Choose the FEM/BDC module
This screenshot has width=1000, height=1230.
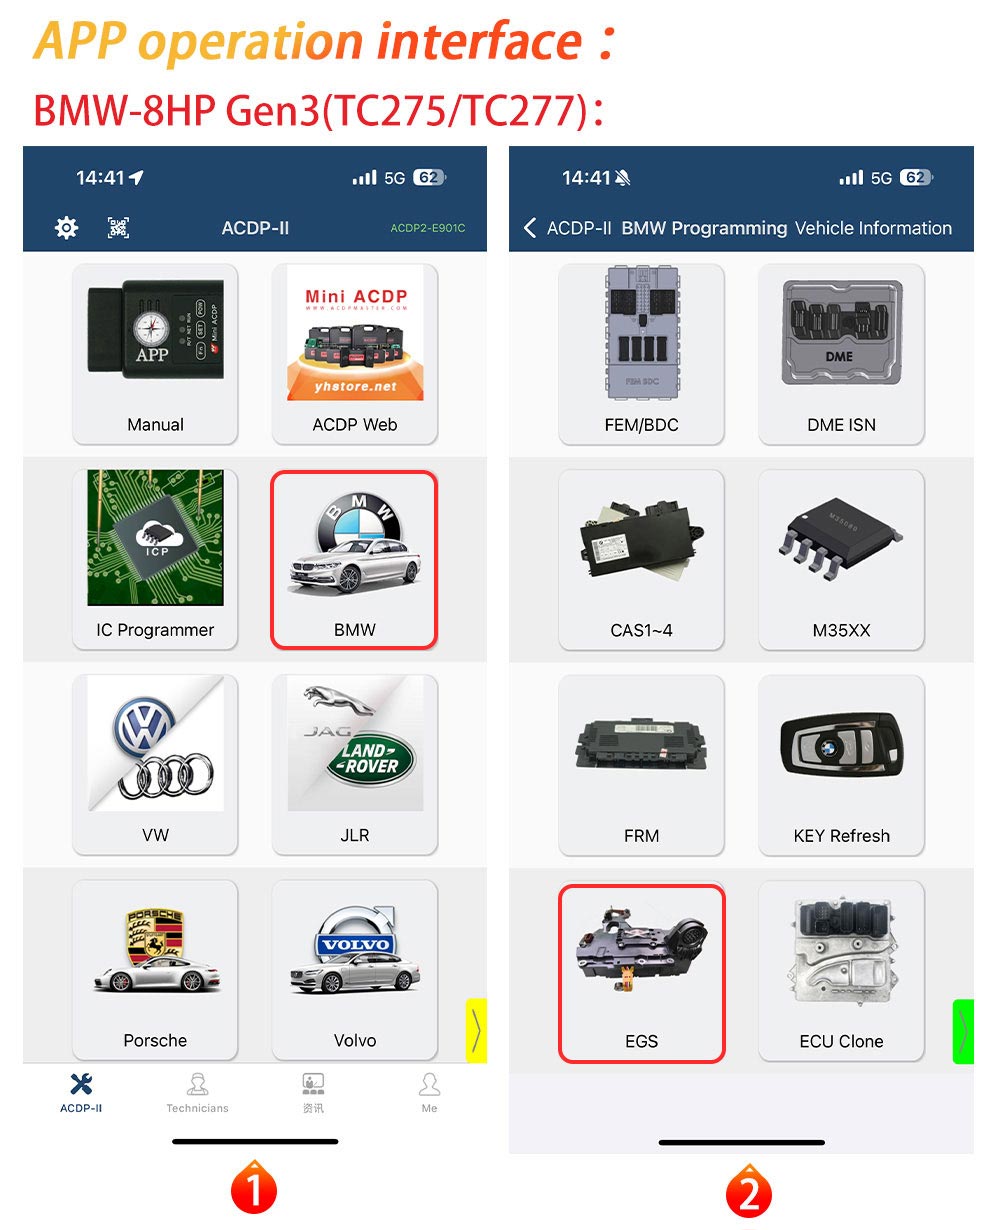point(641,354)
